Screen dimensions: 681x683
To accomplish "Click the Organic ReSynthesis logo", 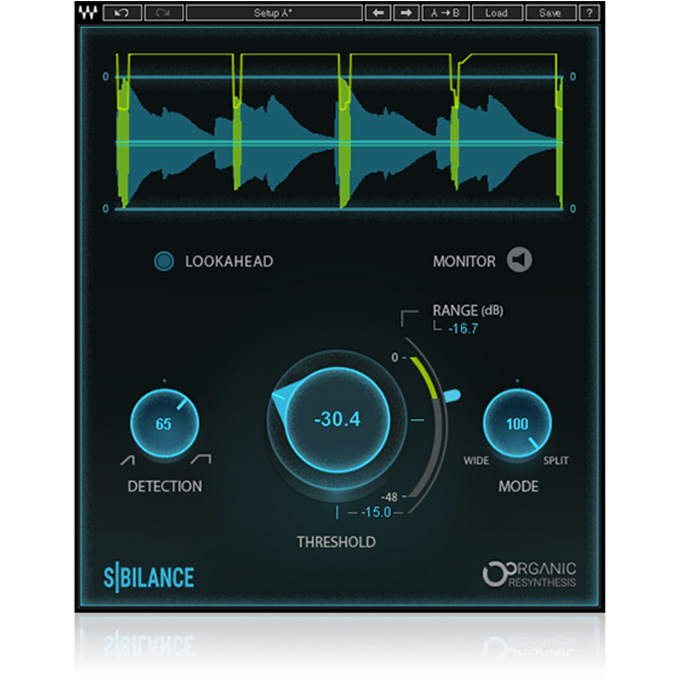I will (529, 574).
